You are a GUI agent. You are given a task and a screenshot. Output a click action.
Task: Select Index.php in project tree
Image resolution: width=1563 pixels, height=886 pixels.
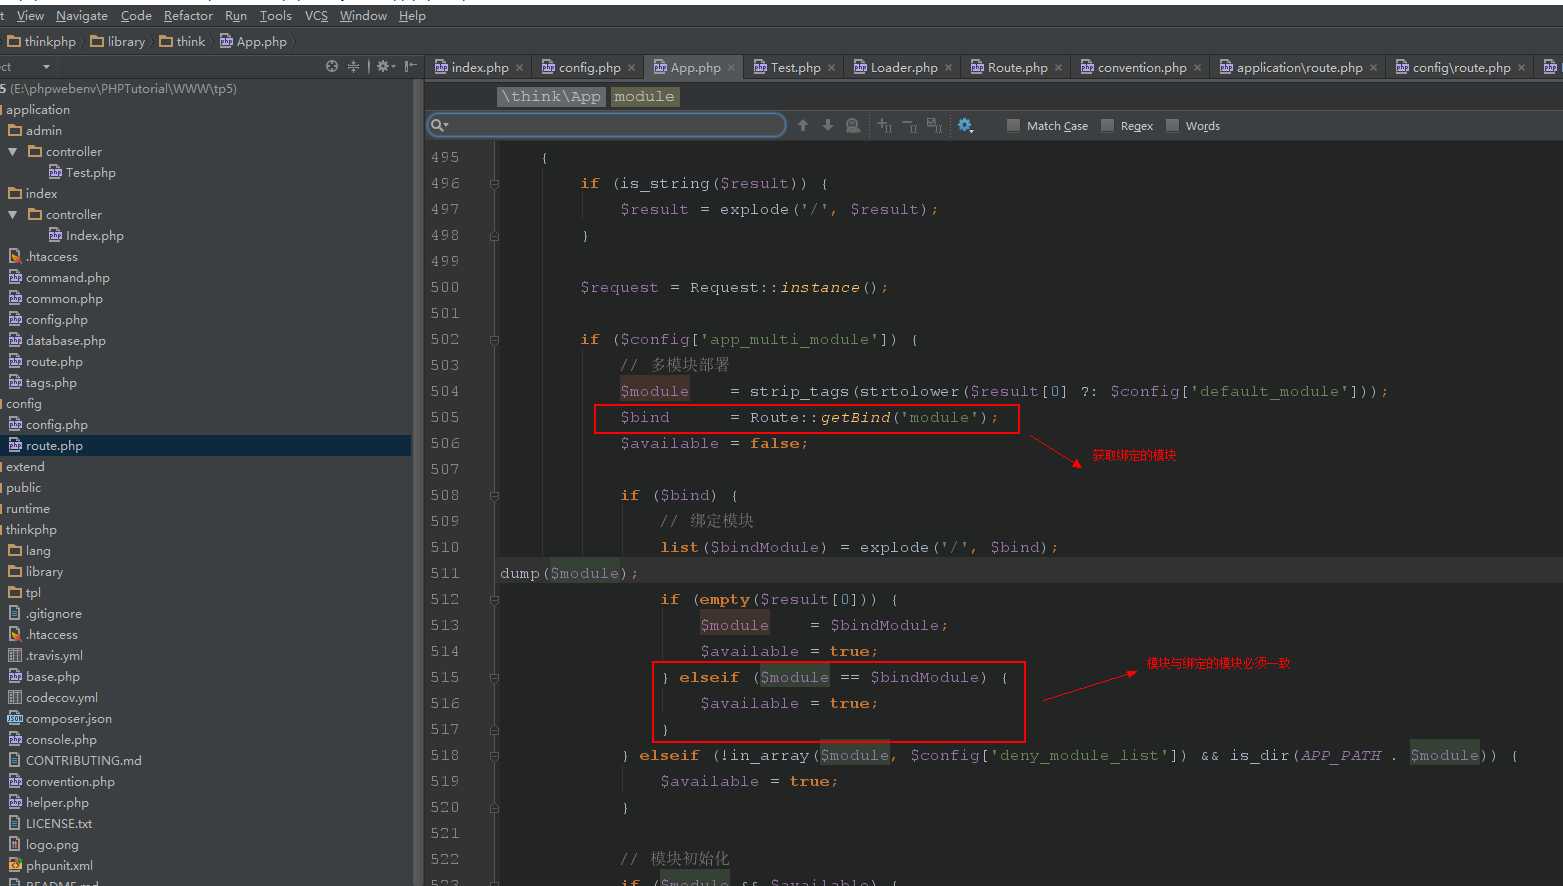[x=86, y=236]
